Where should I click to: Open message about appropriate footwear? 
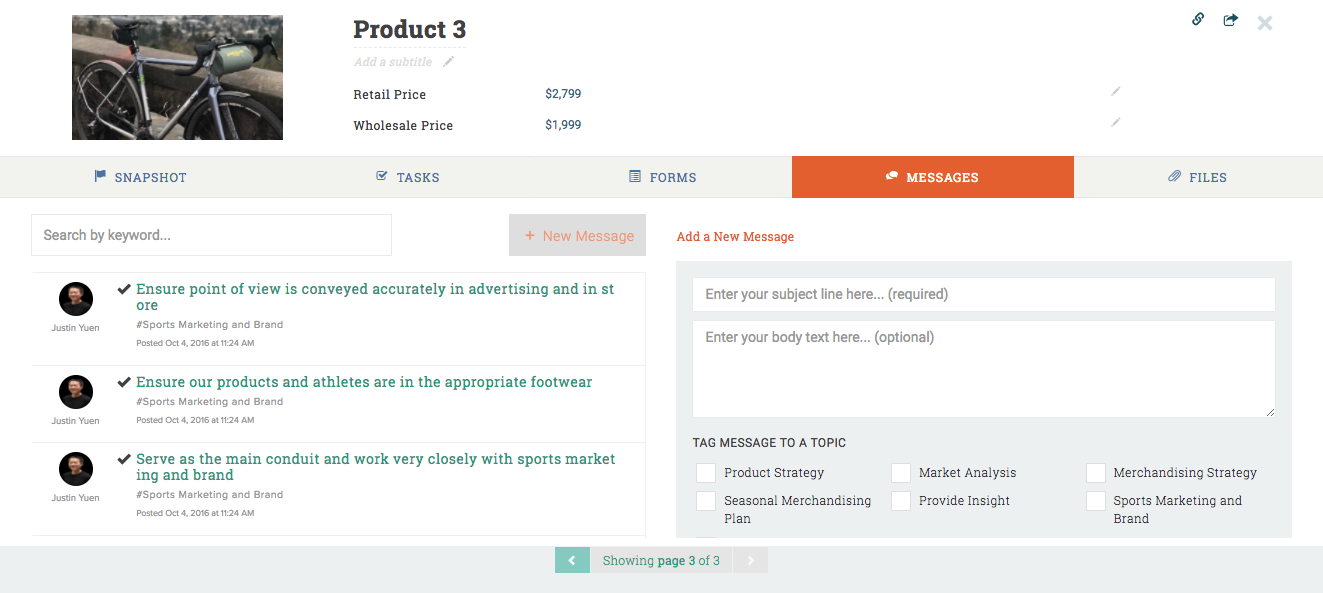(x=364, y=382)
